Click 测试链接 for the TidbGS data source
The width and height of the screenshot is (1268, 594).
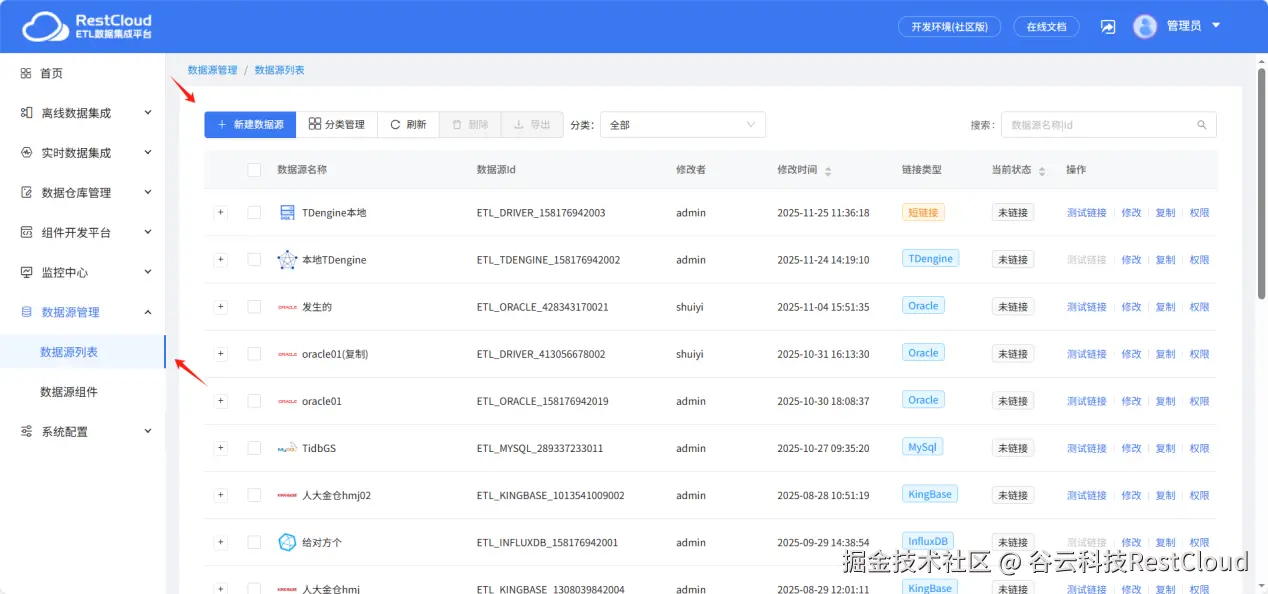1086,448
